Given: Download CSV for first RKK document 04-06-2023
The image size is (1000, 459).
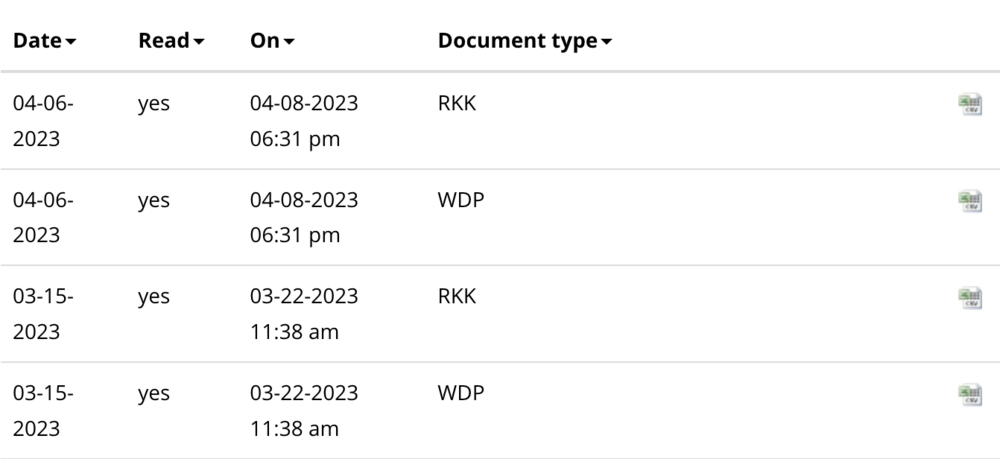Looking at the screenshot, I should (x=969, y=104).
